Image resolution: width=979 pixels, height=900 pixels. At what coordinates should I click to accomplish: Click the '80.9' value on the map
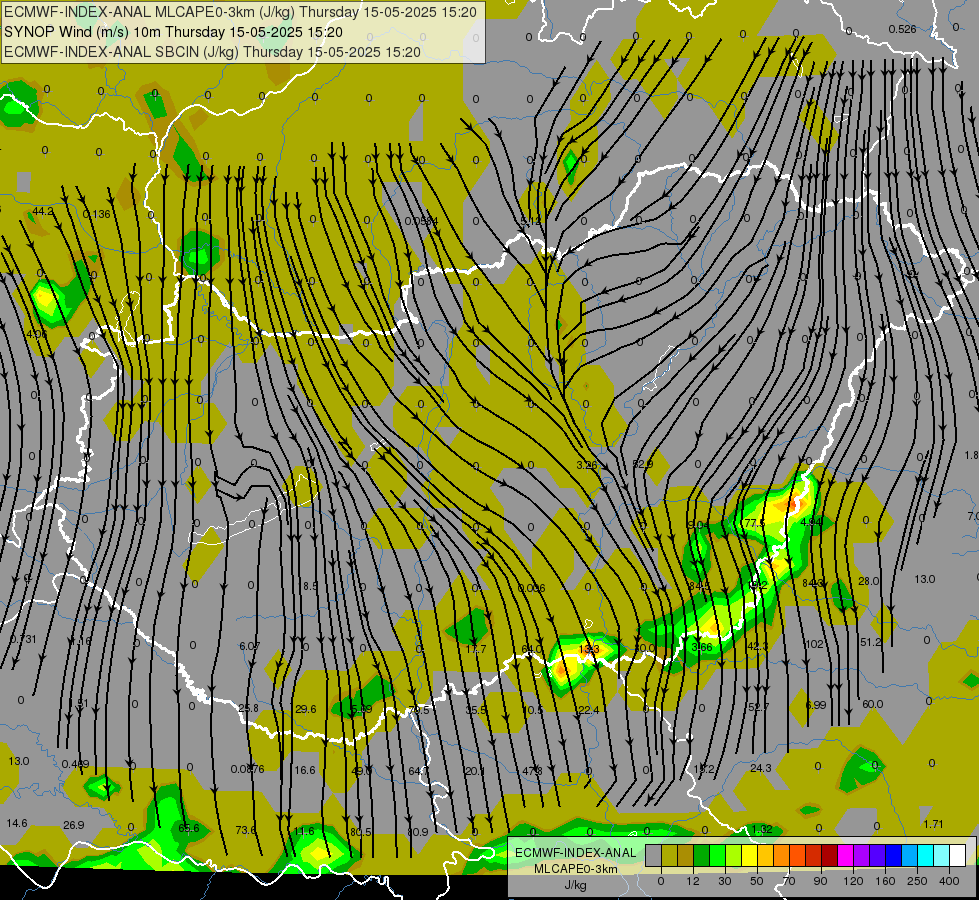point(418,832)
